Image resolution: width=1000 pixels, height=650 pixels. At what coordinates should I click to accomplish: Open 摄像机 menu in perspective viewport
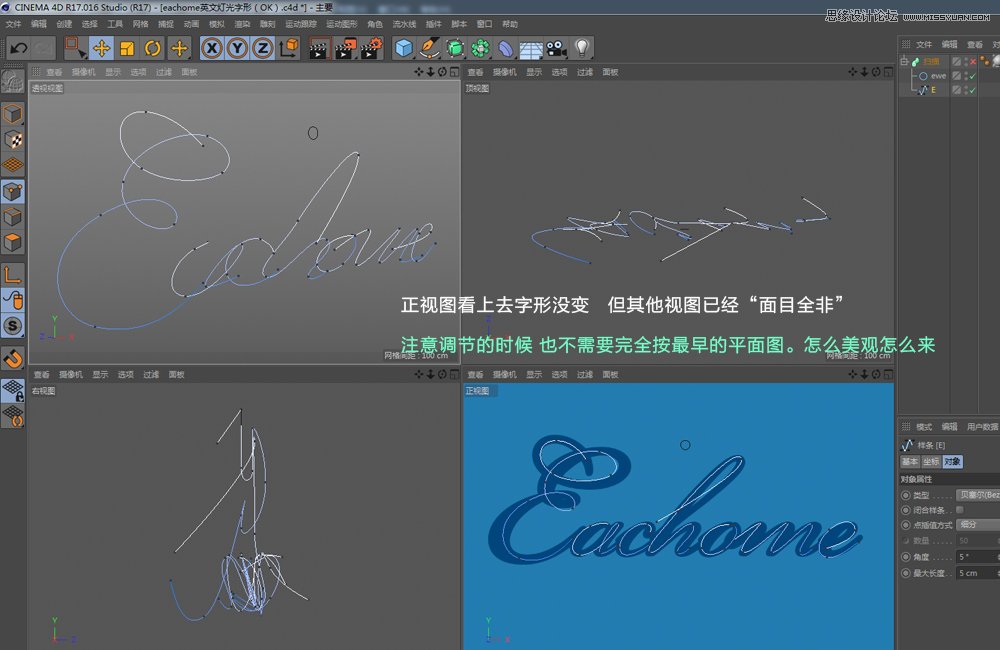tap(84, 72)
